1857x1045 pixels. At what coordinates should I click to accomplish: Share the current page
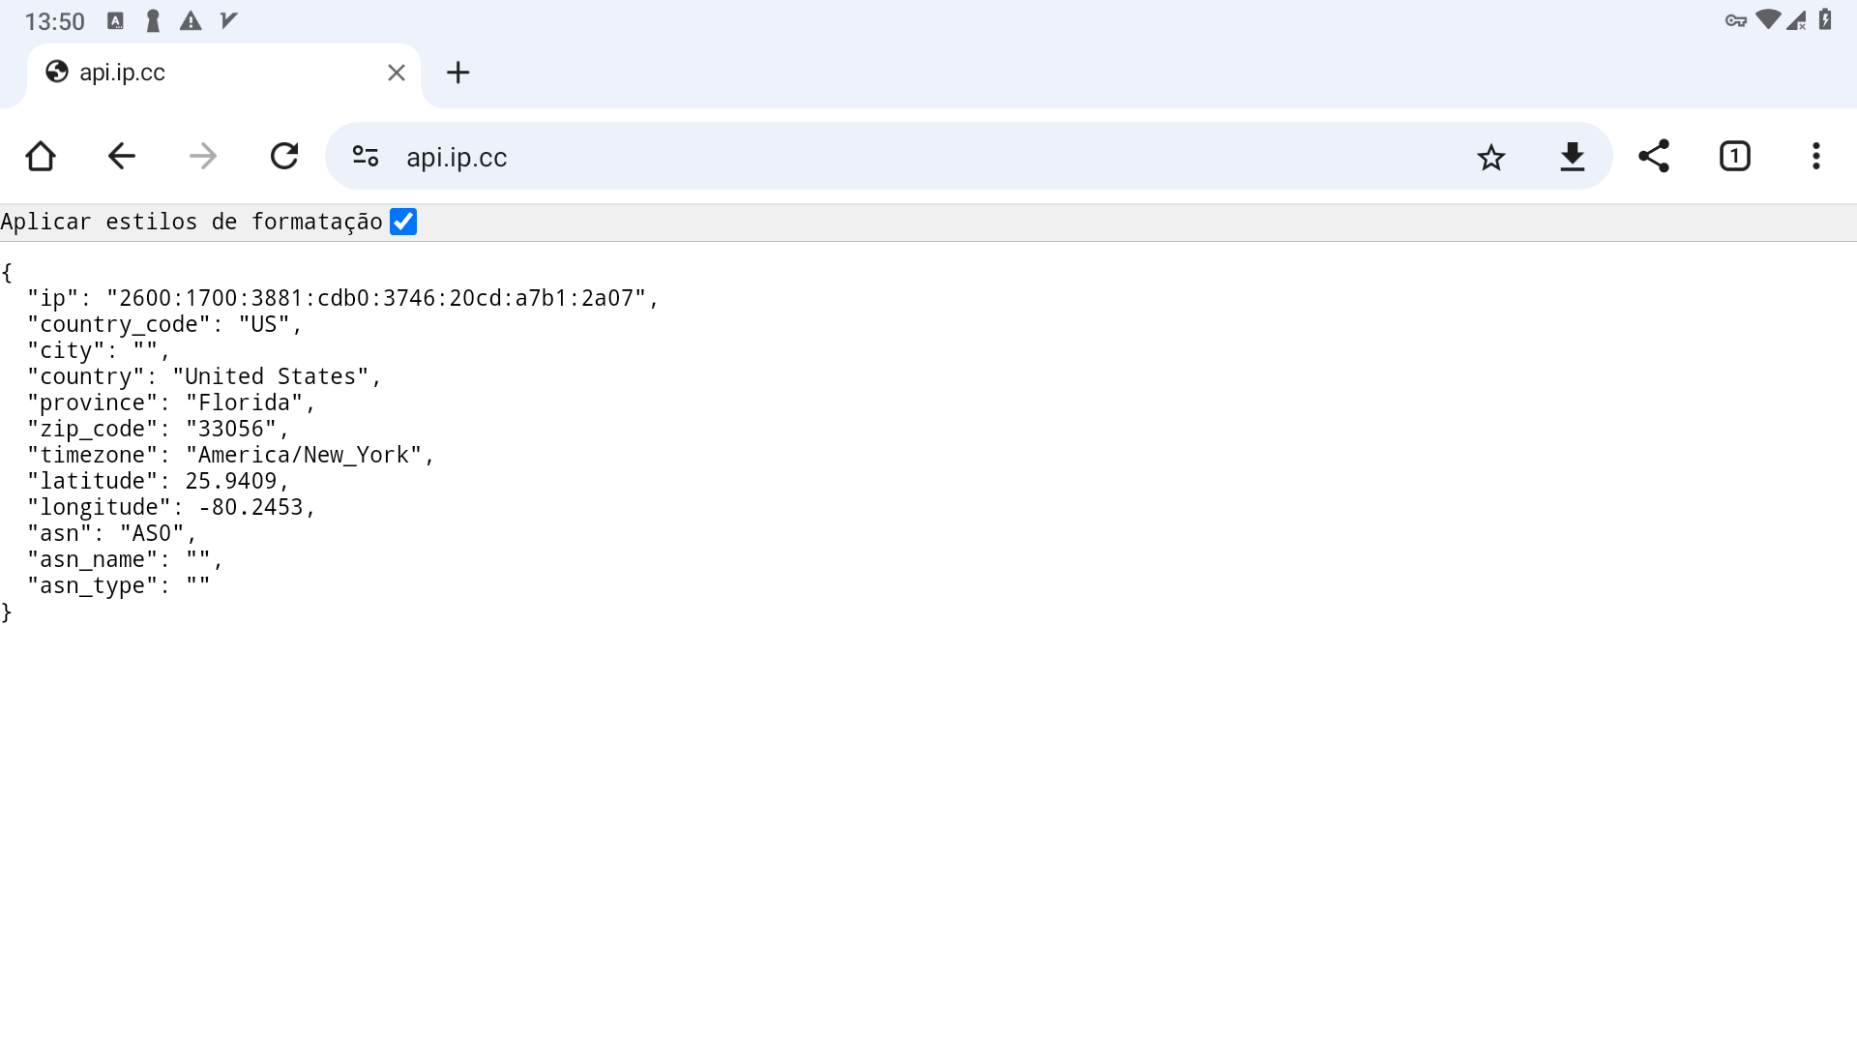[x=1653, y=157]
